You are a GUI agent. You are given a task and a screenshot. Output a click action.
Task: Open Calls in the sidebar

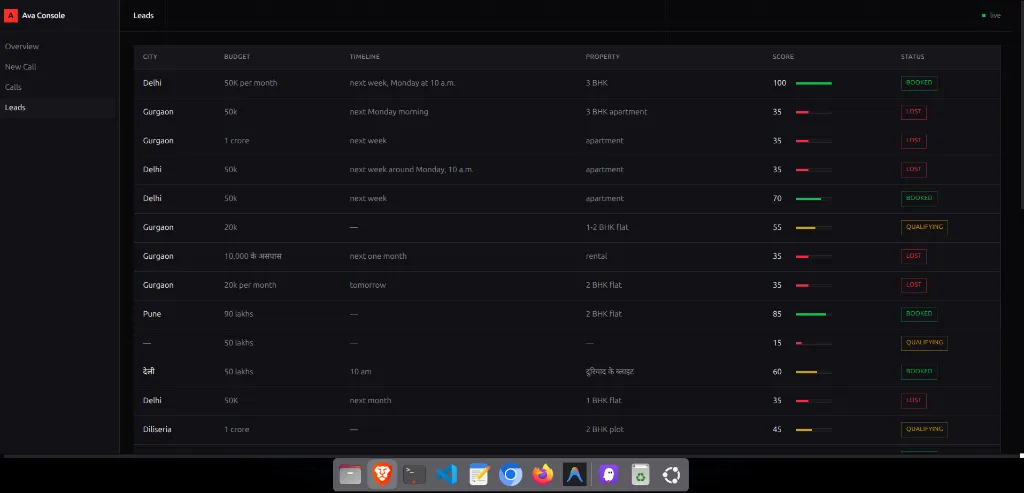[13, 87]
